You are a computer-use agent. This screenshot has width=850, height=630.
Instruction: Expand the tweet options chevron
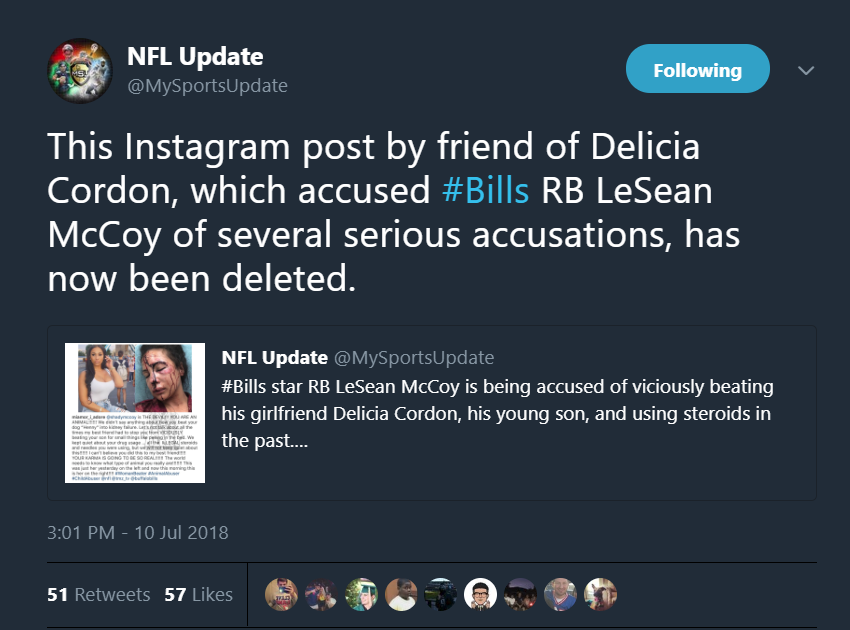806,70
